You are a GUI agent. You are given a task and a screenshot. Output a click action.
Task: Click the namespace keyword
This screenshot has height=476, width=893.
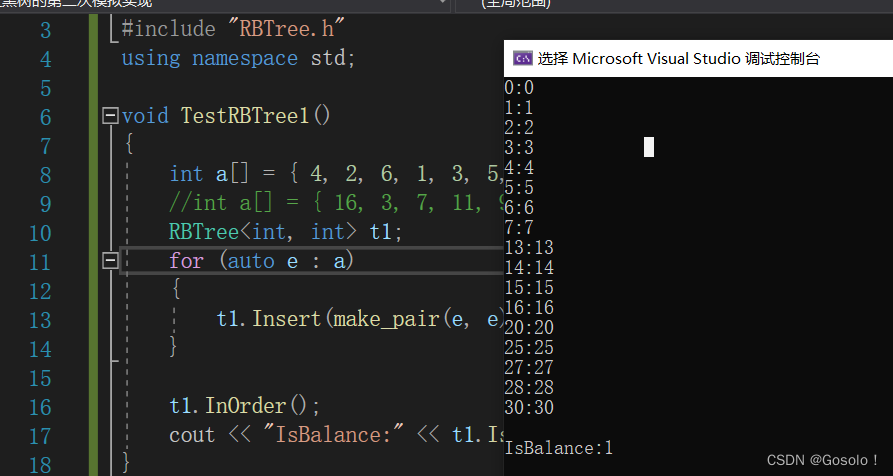click(244, 58)
